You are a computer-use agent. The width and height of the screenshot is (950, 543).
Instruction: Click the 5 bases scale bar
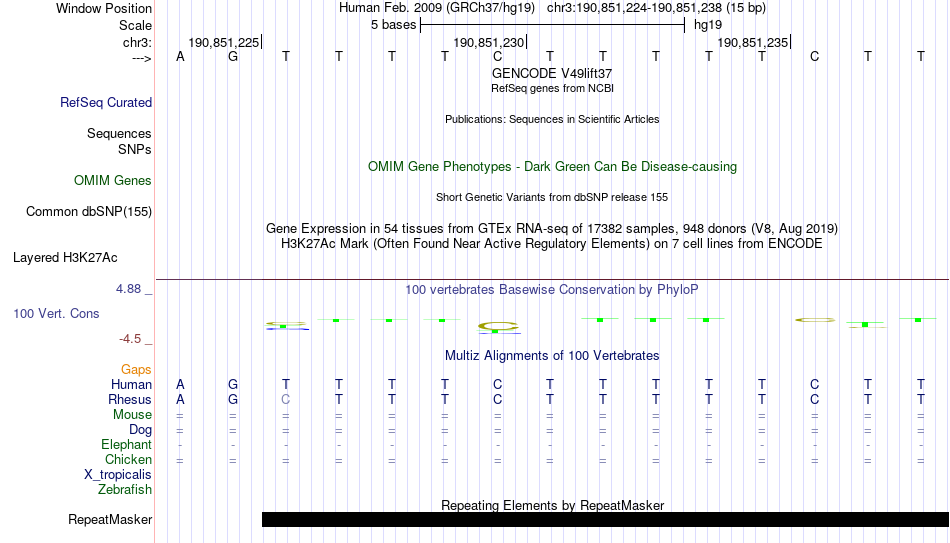[552, 25]
